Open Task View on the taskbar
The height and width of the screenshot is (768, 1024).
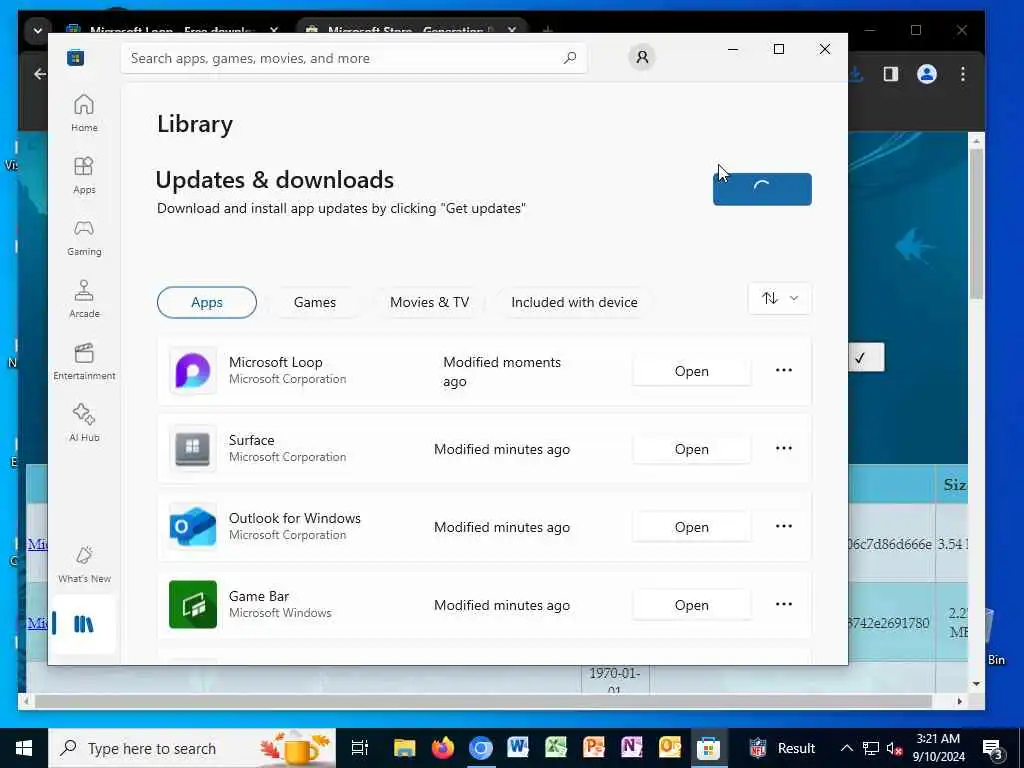tap(360, 748)
